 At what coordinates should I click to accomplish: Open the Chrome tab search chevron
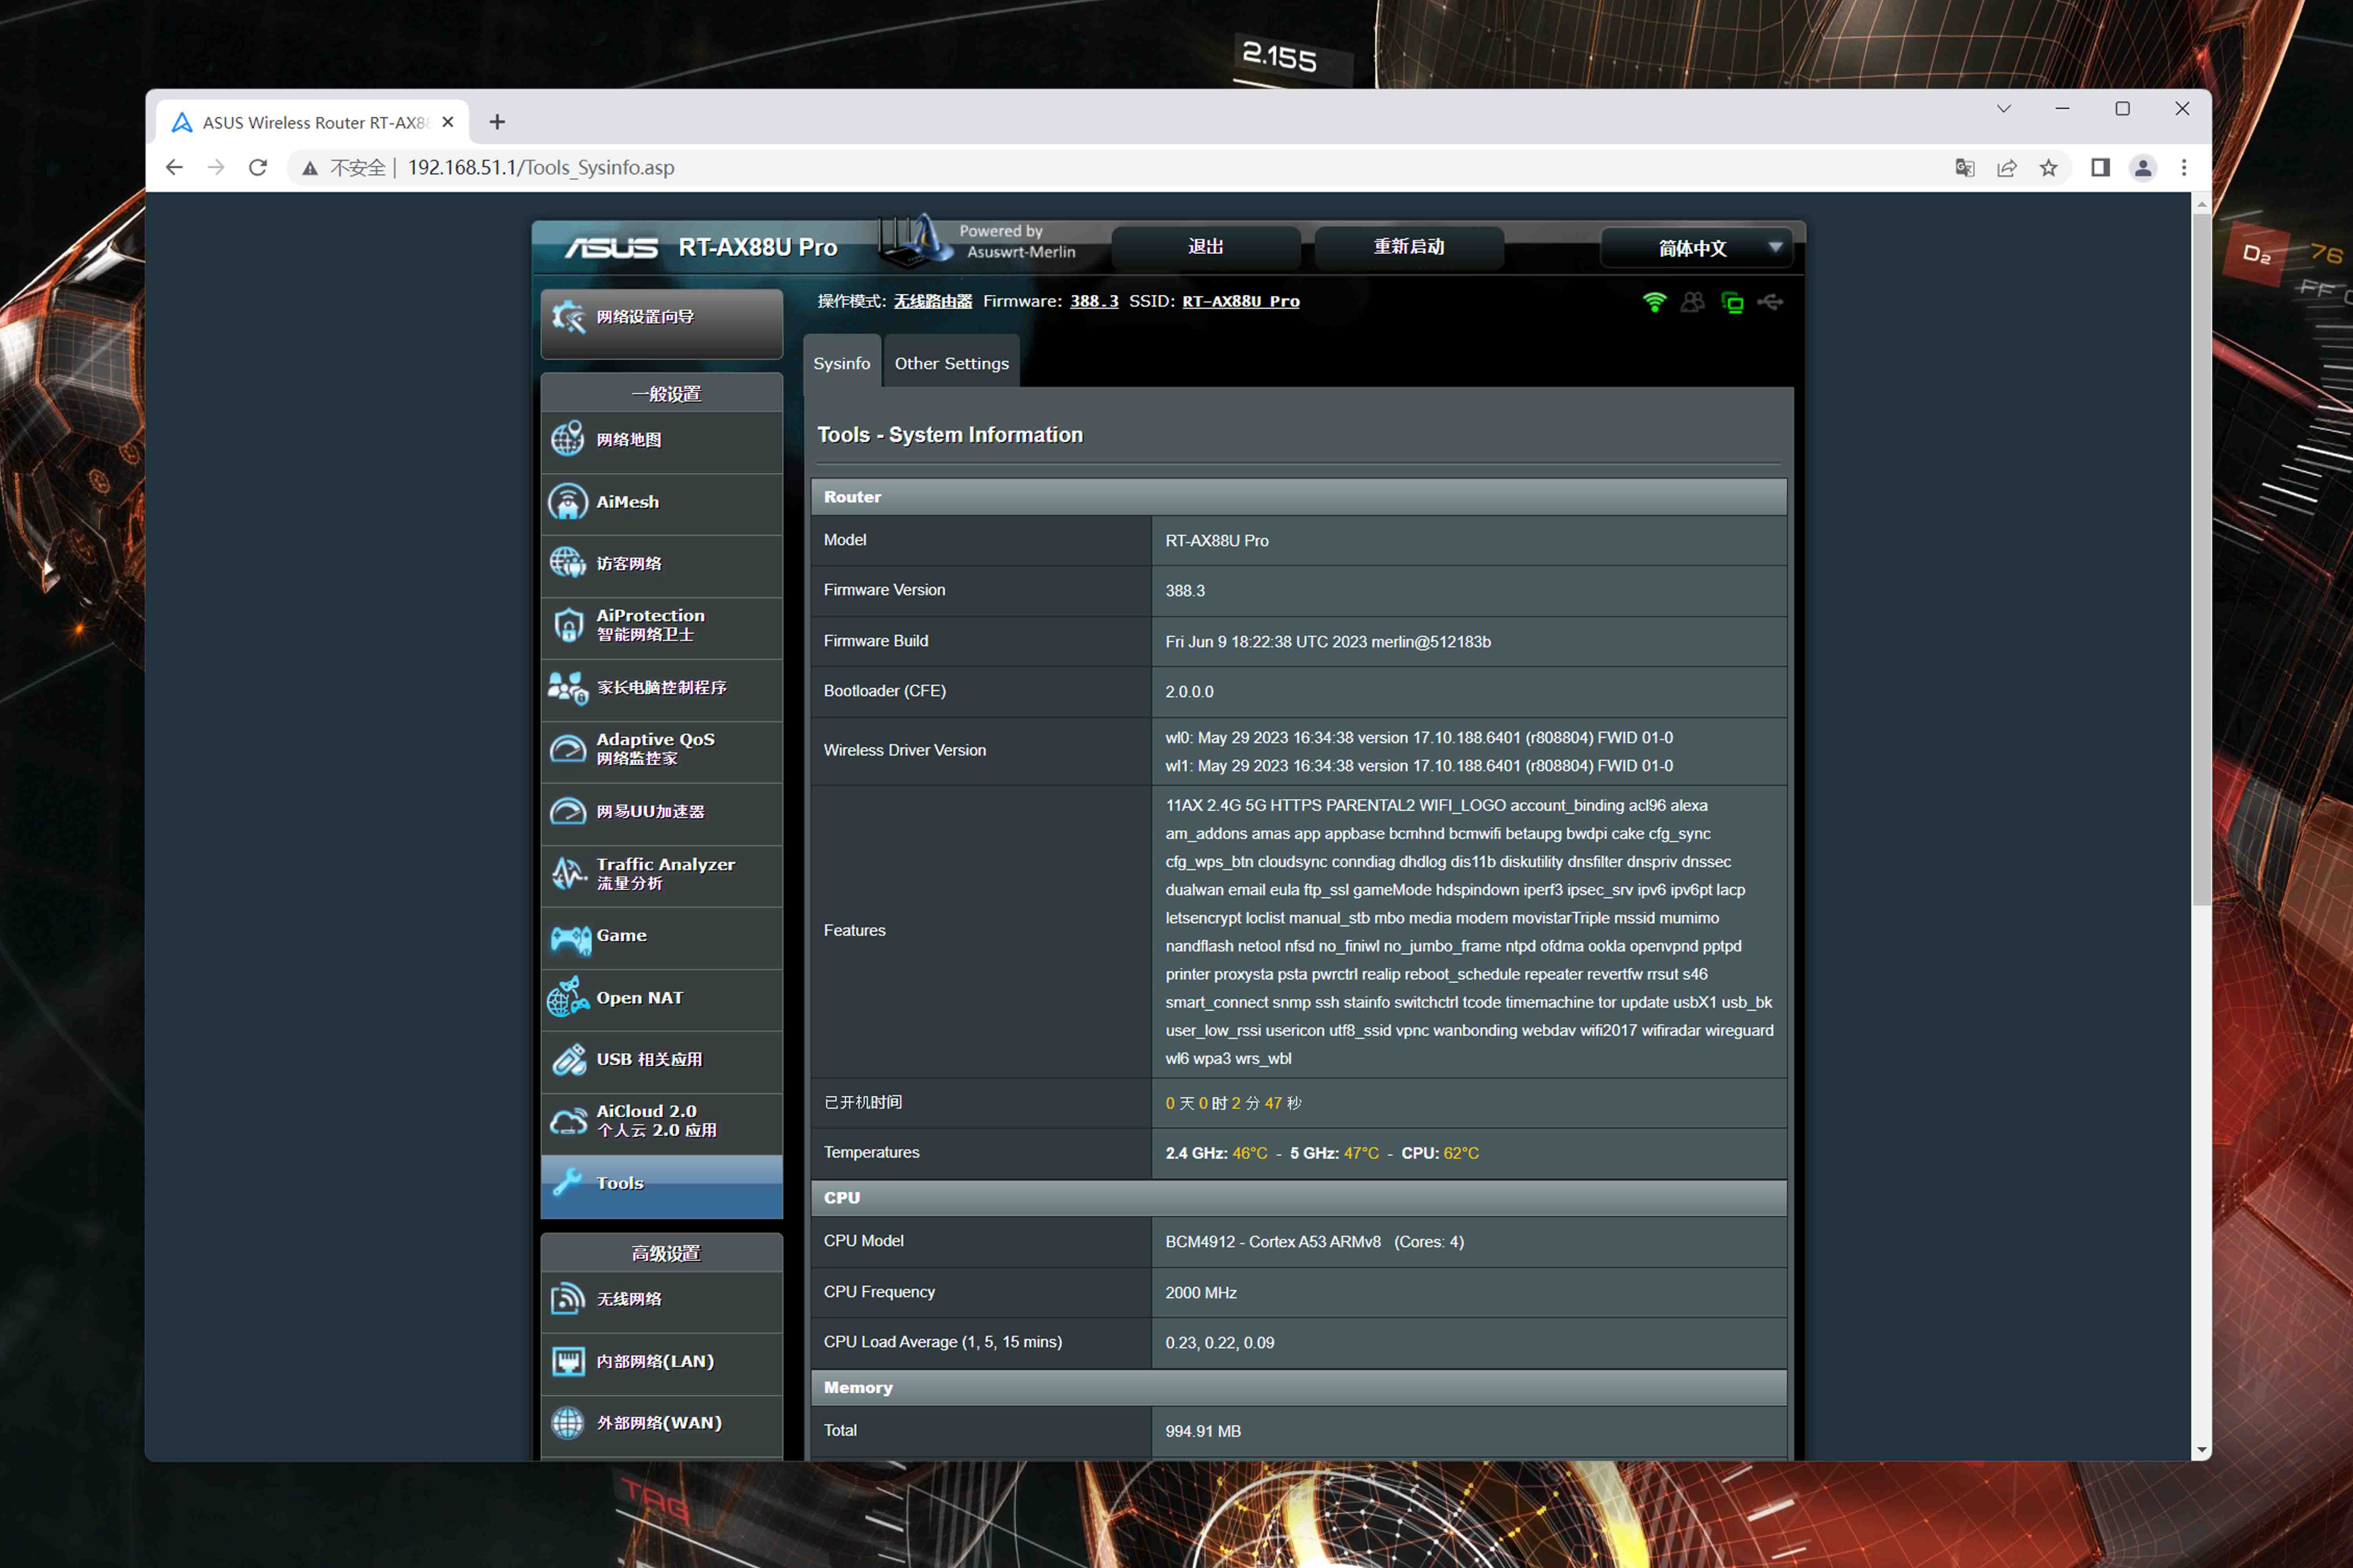pyautogui.click(x=2003, y=109)
